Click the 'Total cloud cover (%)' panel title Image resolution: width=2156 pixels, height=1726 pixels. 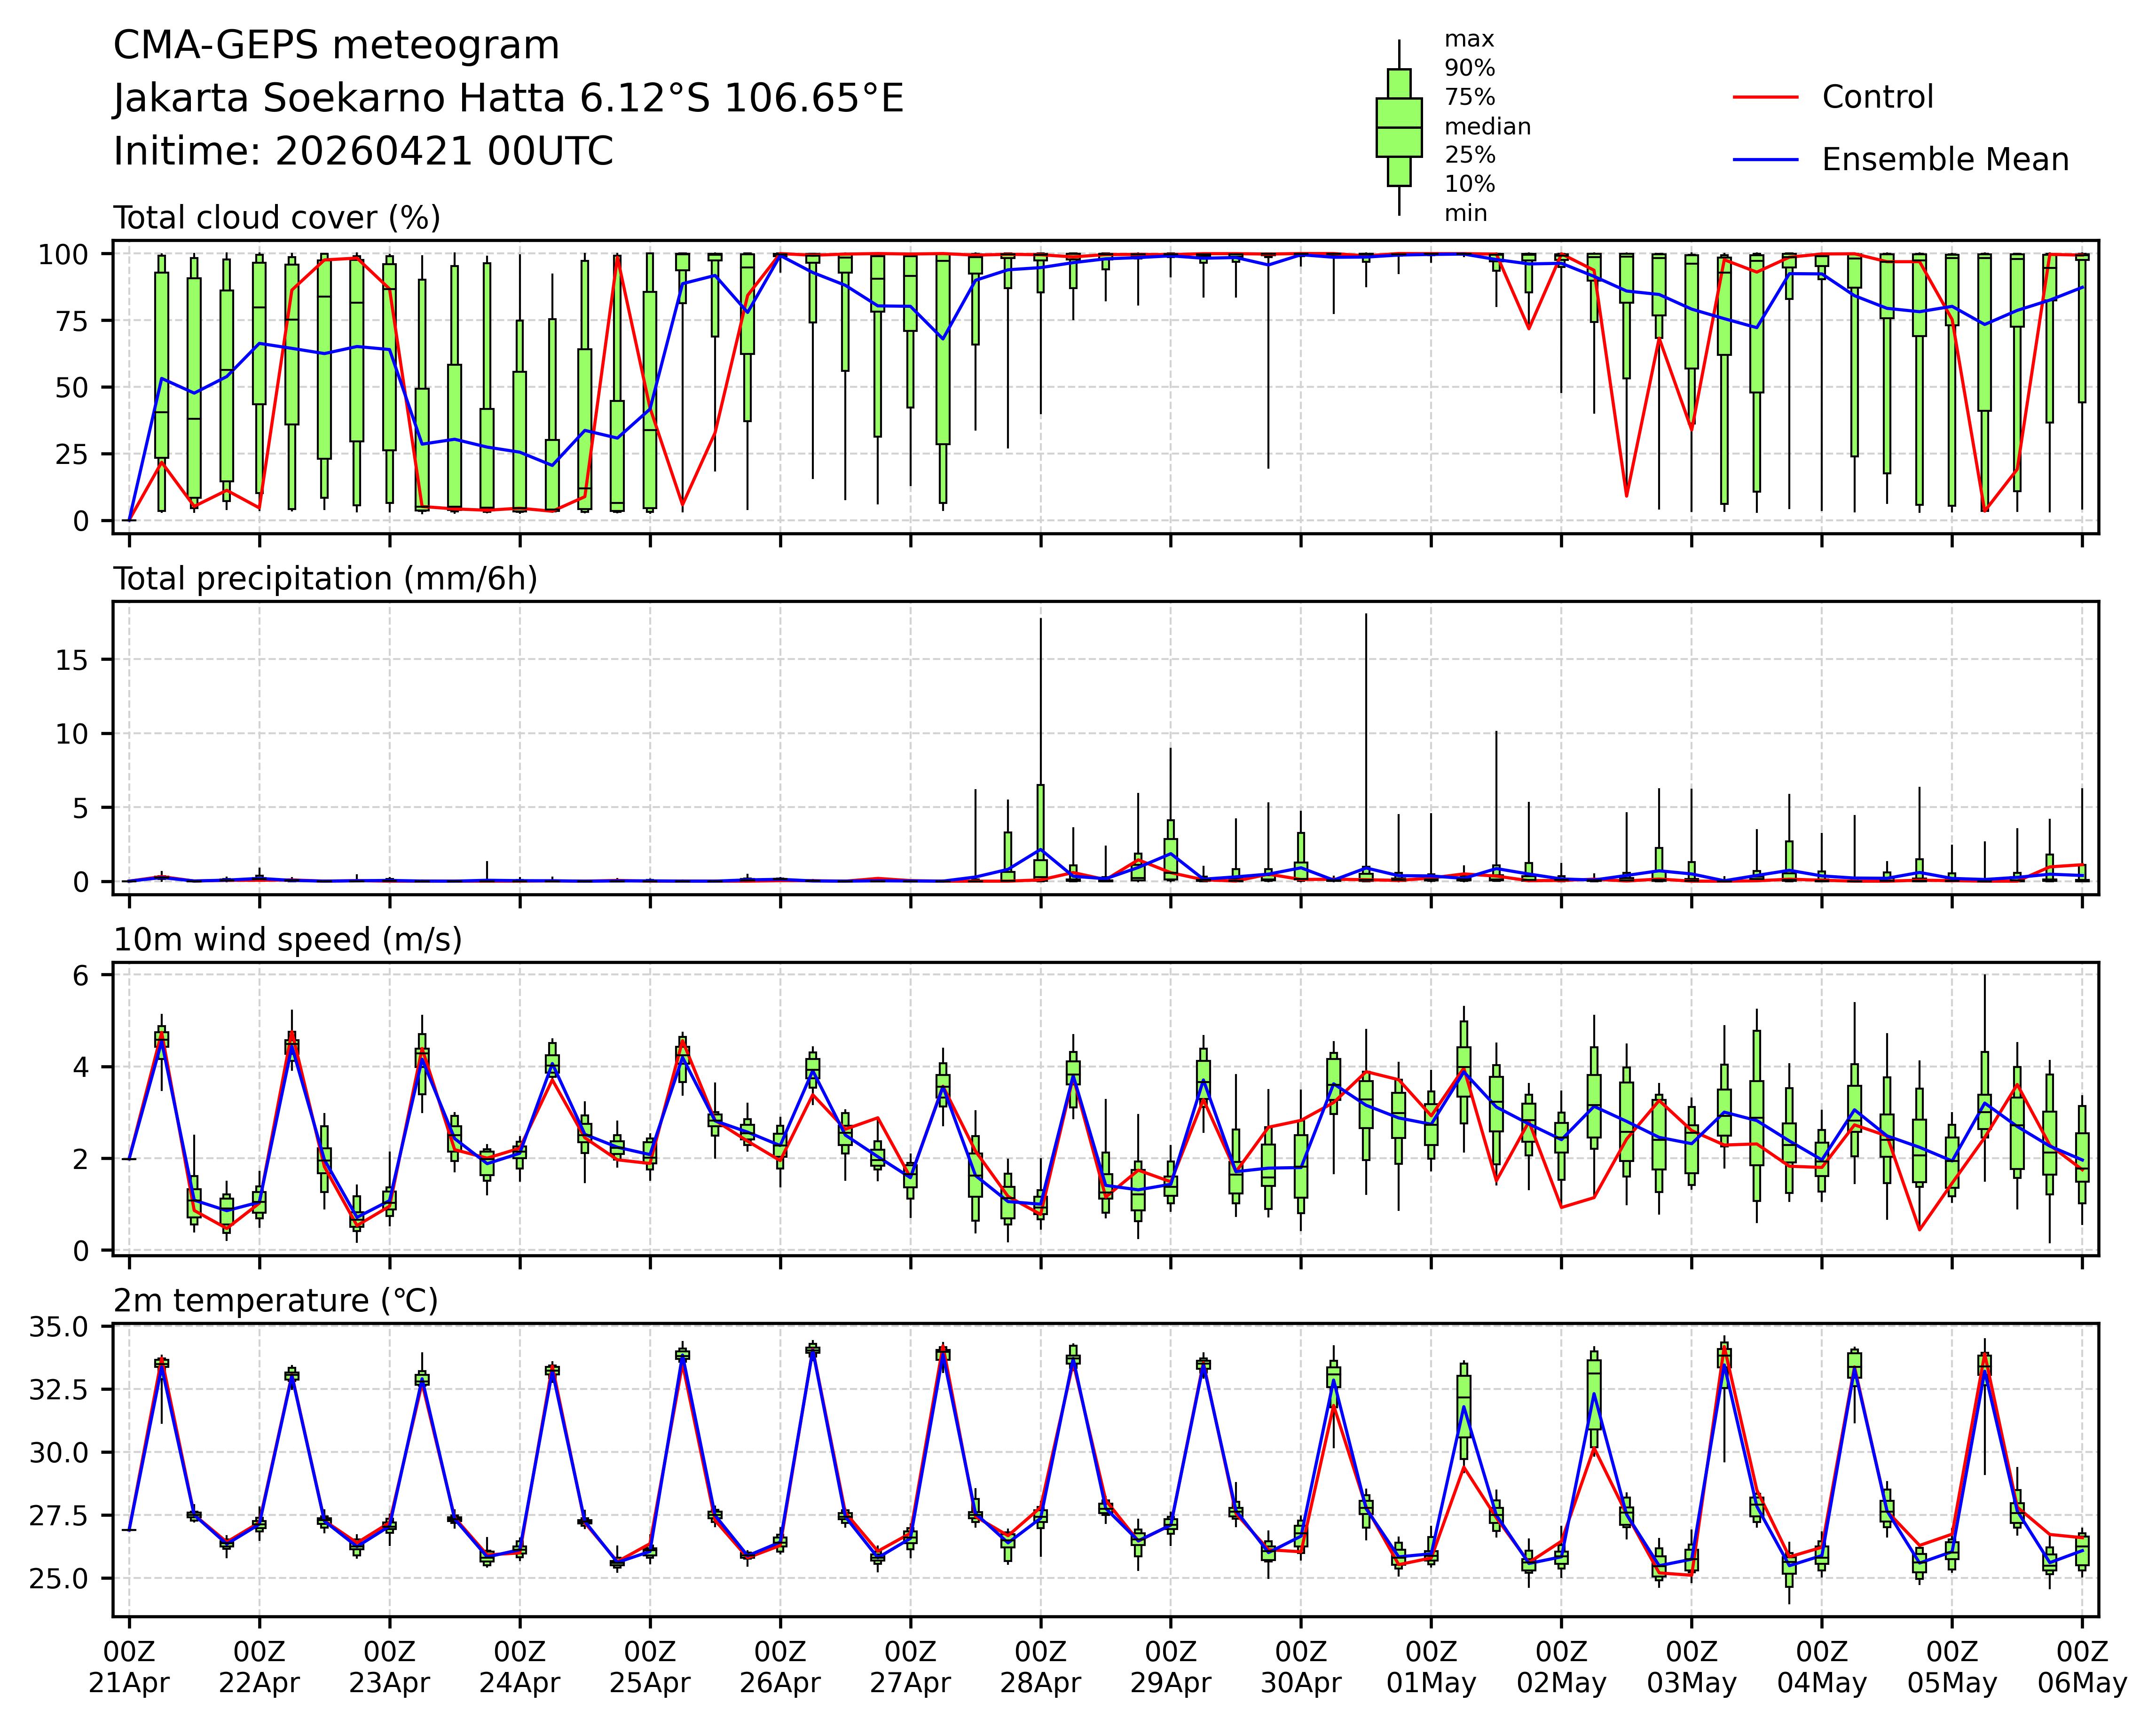point(277,218)
